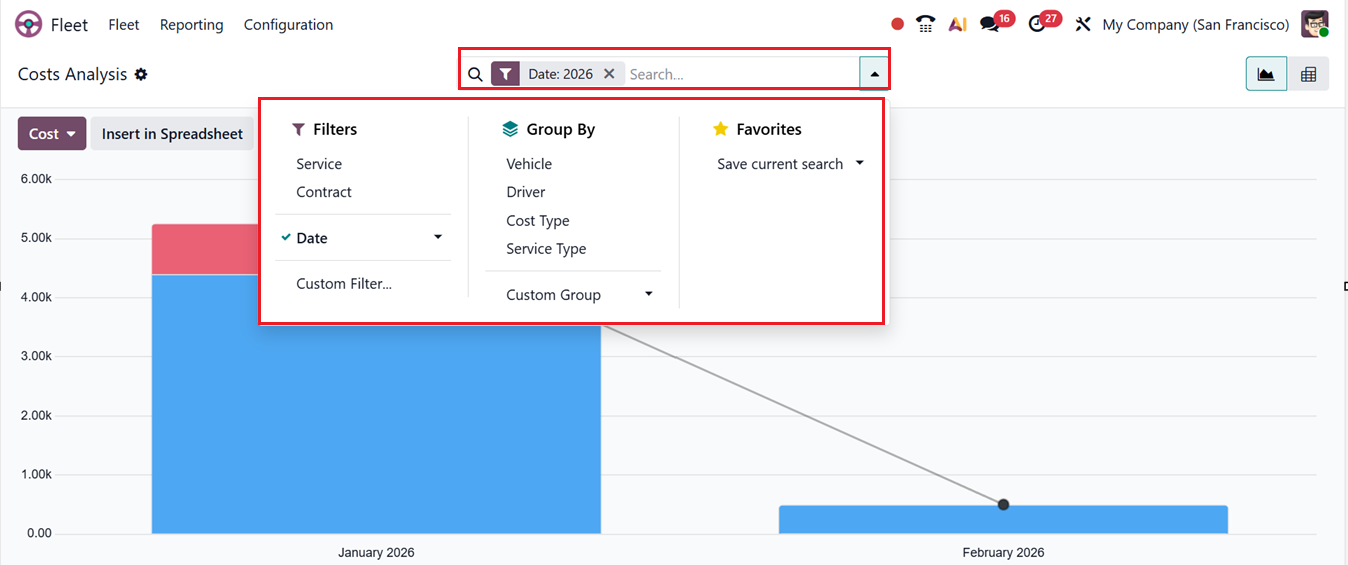Open the activities clock icon
The image size is (1348, 565).
(1037, 25)
